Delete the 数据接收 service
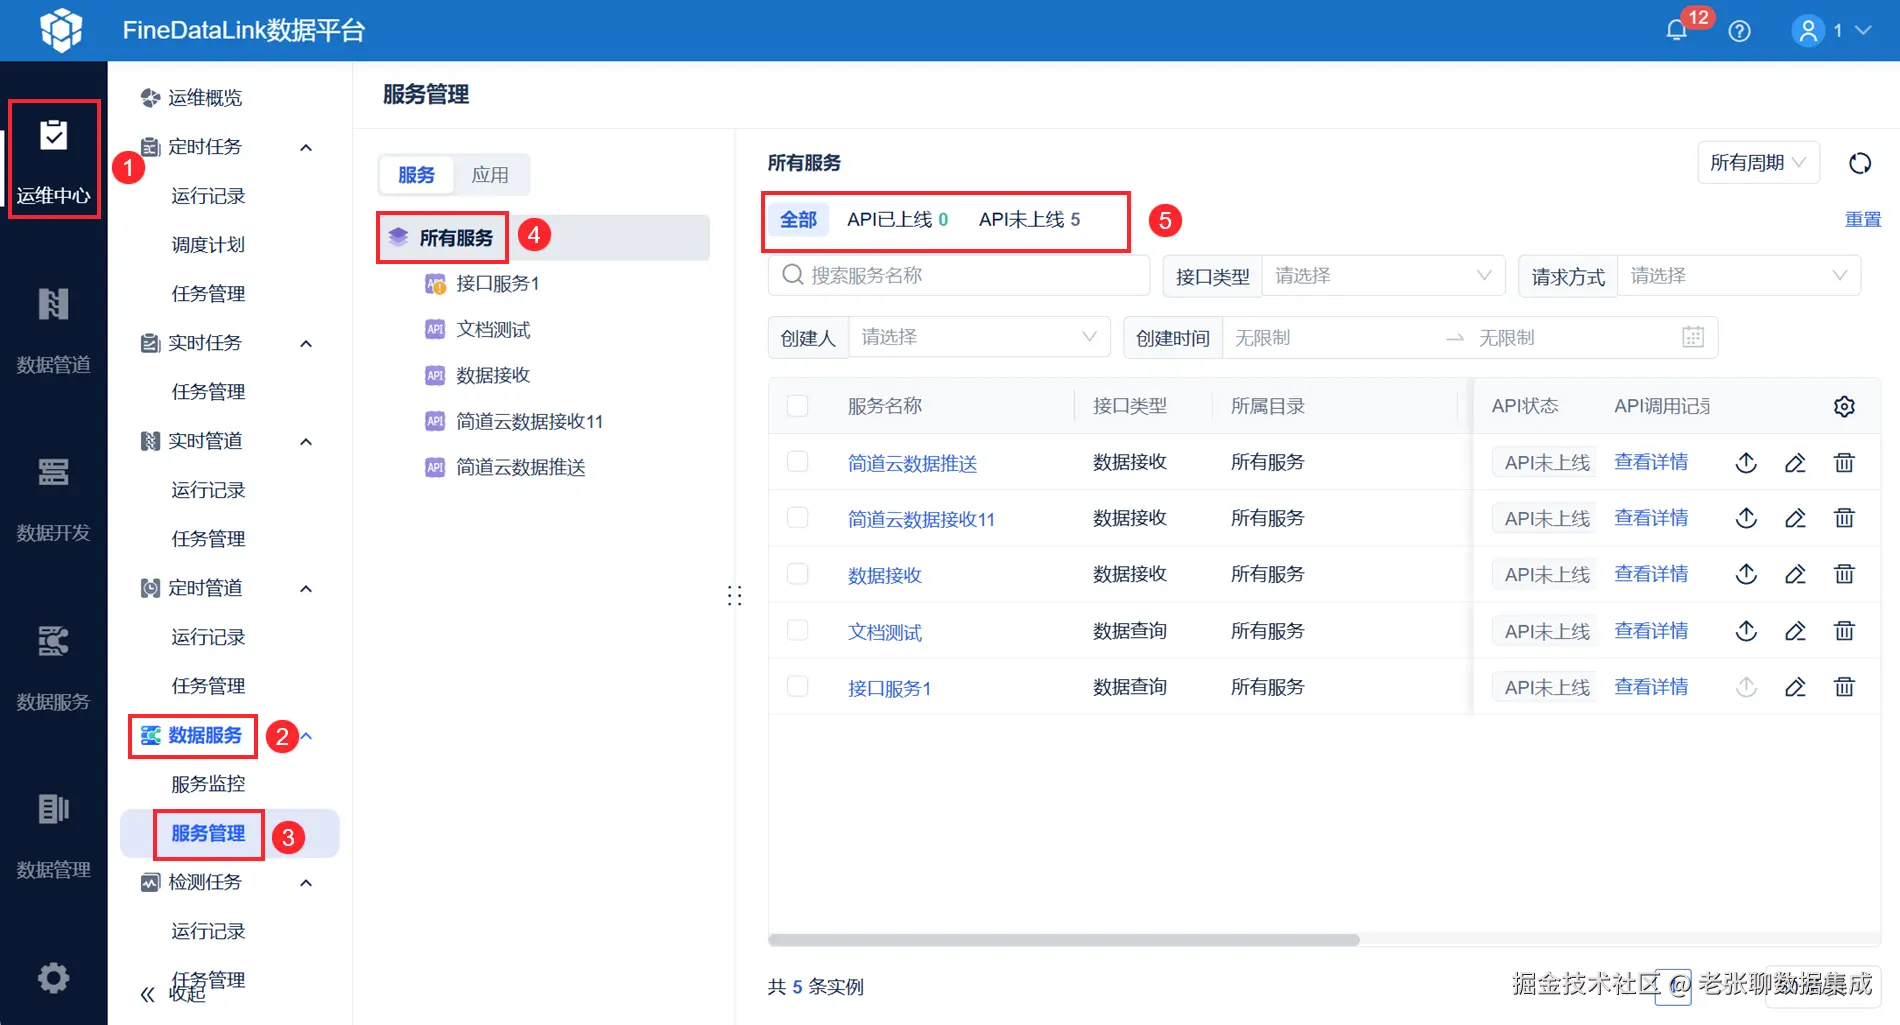Viewport: 1900px width, 1025px height. click(1844, 574)
